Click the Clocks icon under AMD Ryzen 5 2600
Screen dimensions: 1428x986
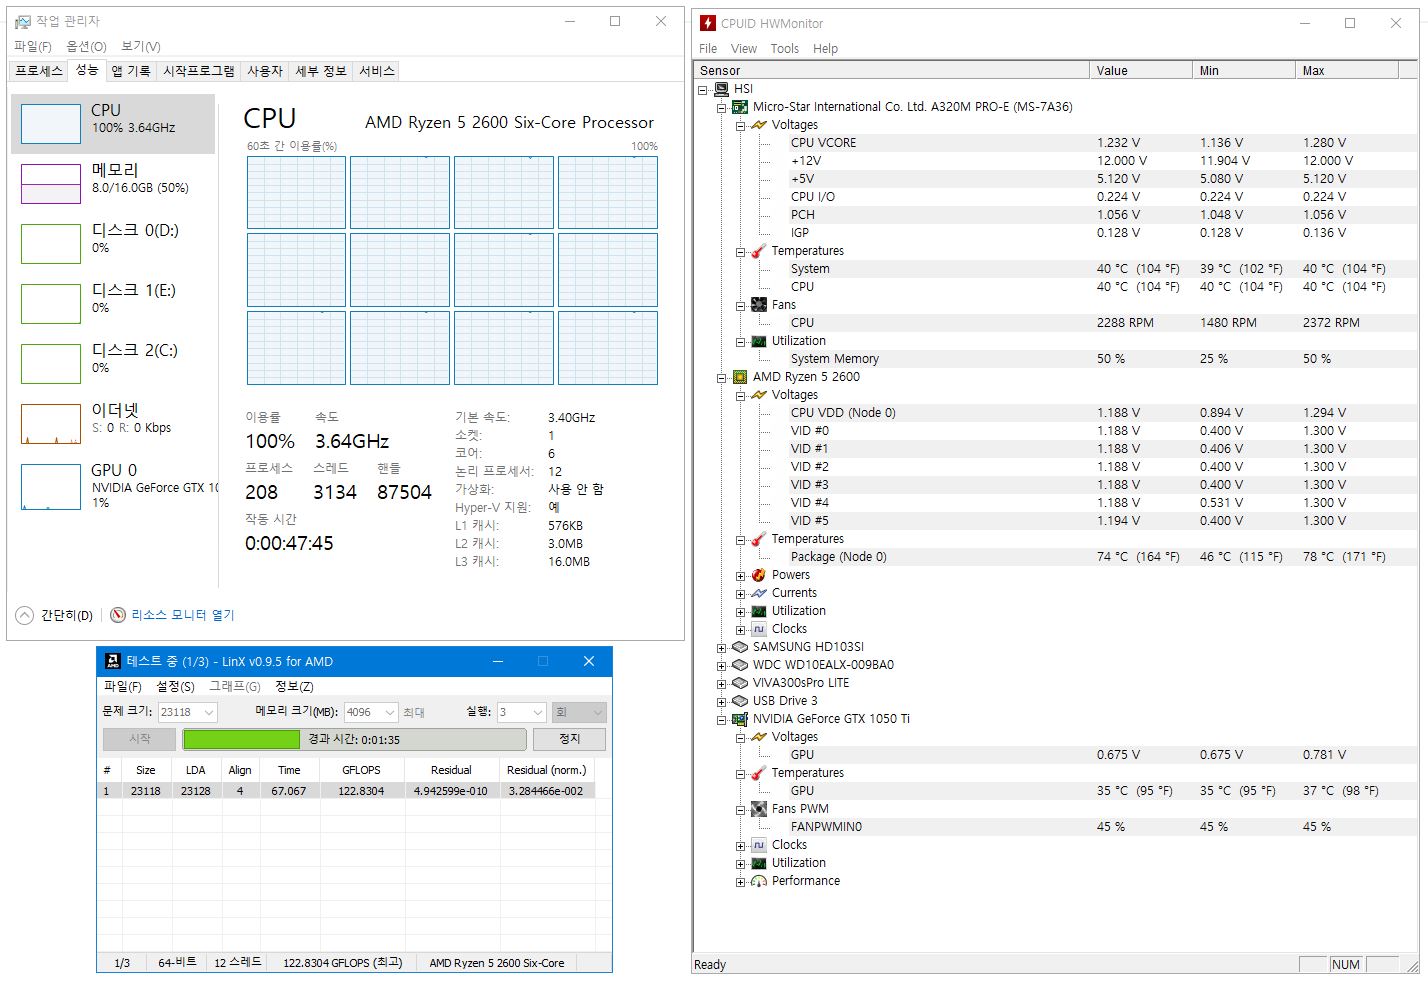759,629
